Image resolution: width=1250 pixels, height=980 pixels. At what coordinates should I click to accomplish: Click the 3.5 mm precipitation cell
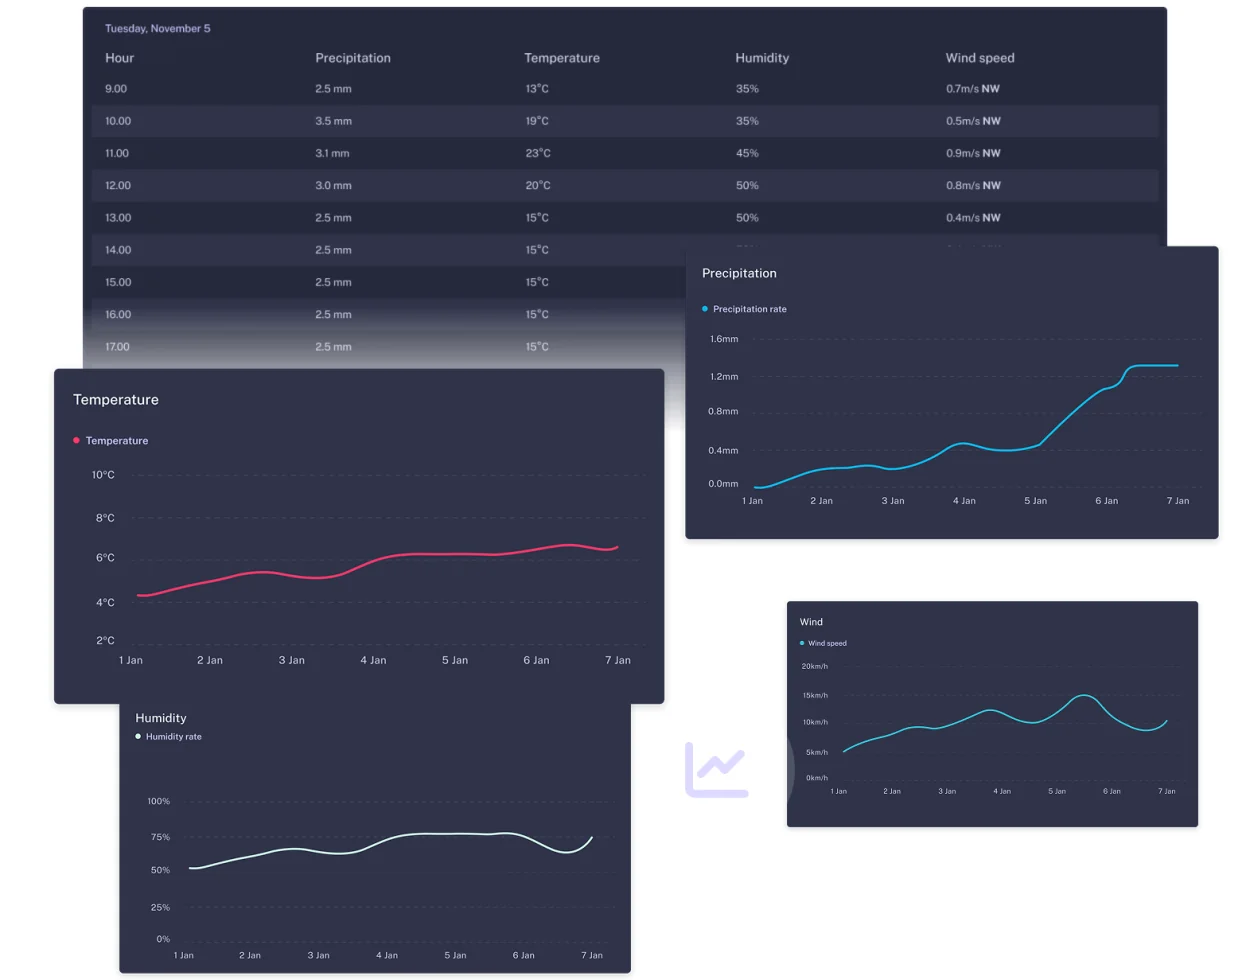point(333,121)
